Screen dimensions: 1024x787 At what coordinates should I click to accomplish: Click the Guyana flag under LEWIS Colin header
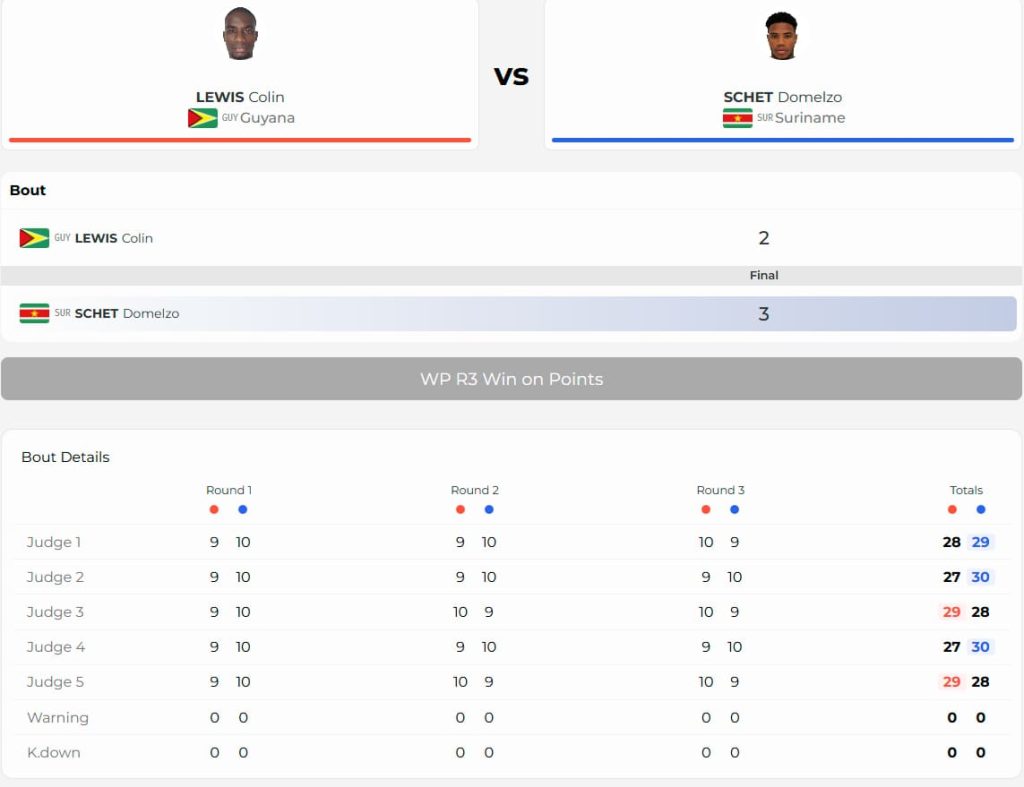(x=202, y=118)
